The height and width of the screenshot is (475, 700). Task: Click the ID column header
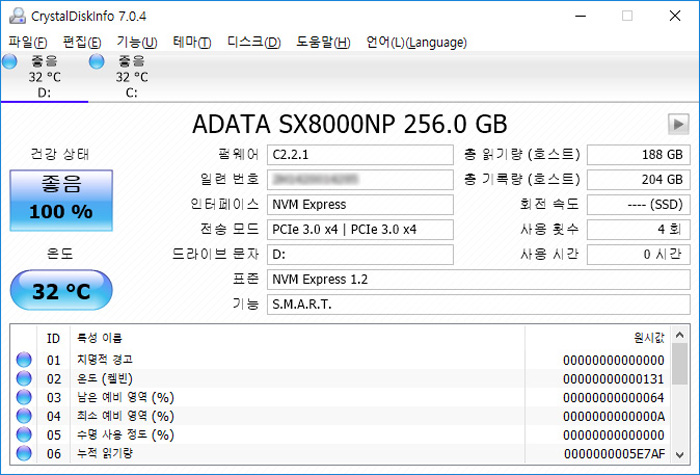click(53, 338)
